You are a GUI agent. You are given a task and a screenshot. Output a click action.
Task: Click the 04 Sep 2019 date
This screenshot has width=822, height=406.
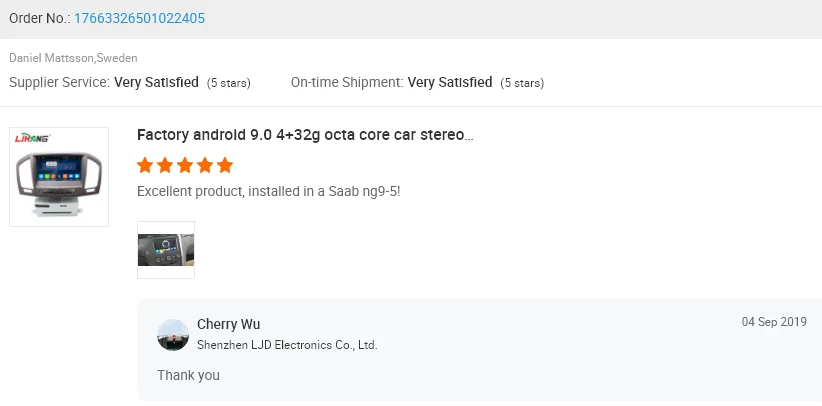(774, 322)
